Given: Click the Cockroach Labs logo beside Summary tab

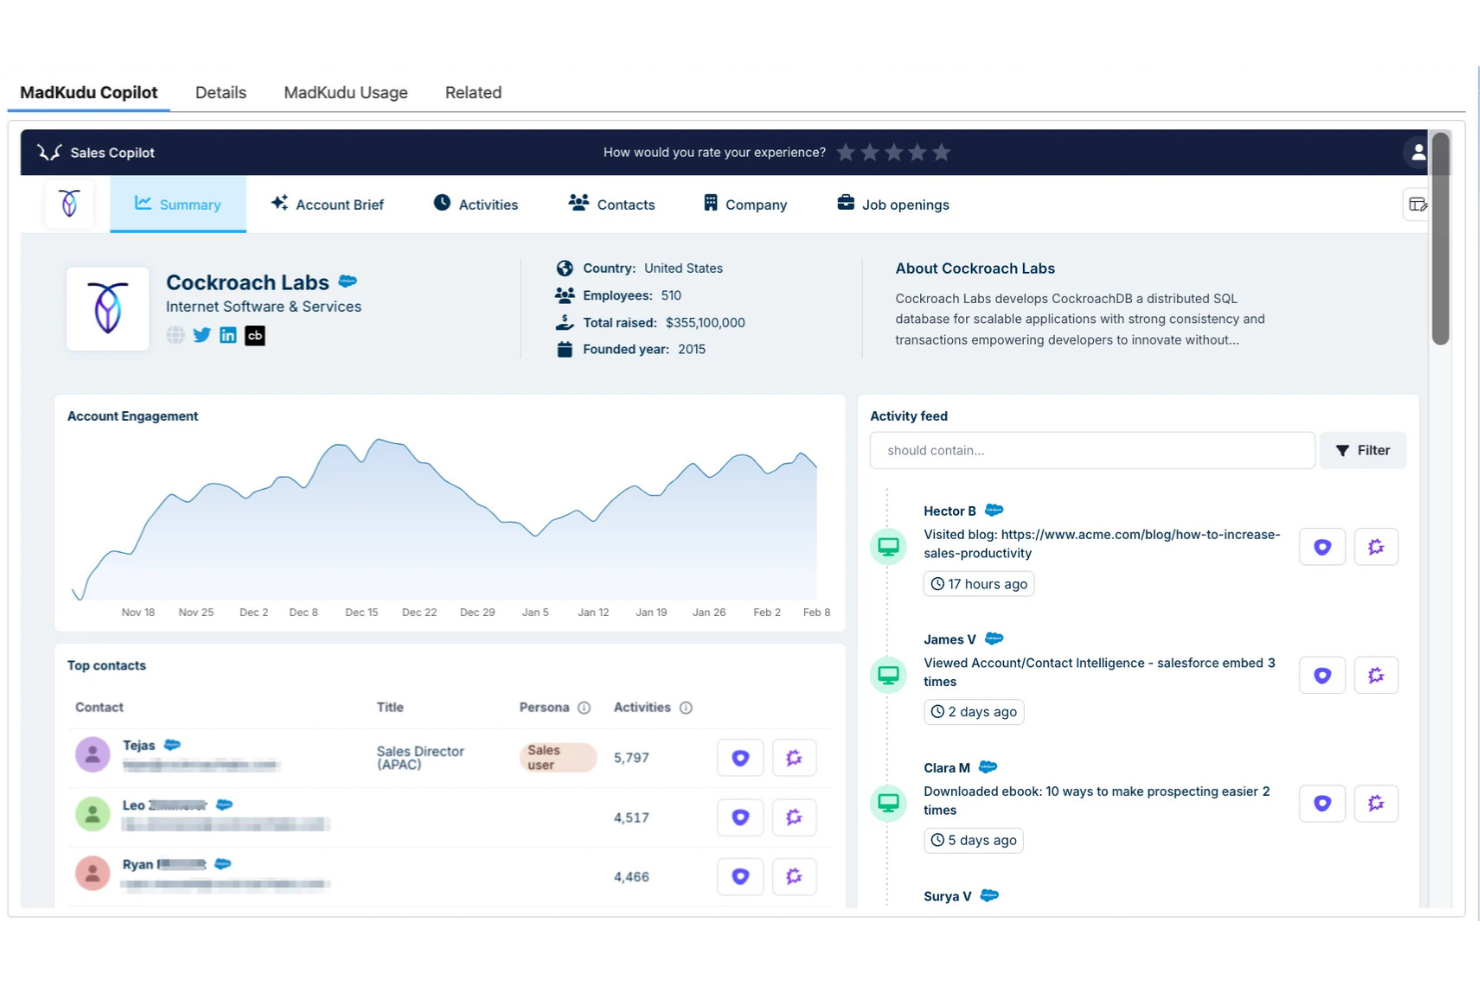Looking at the screenshot, I should click(69, 204).
